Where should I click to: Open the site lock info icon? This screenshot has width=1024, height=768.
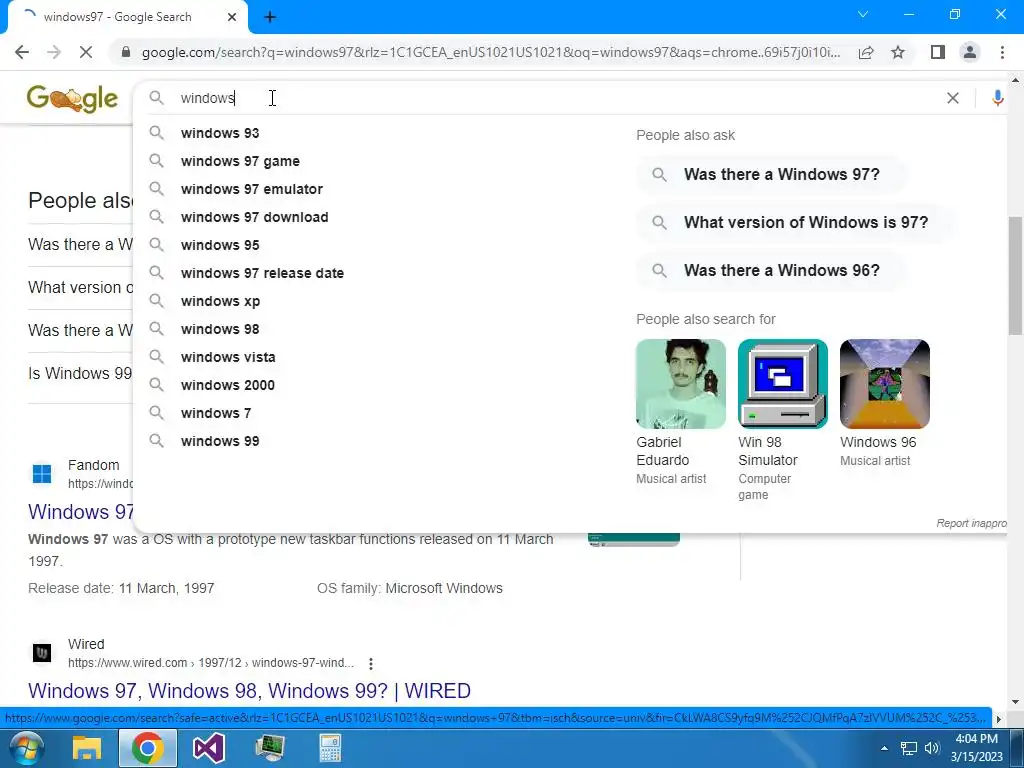pyautogui.click(x=126, y=52)
